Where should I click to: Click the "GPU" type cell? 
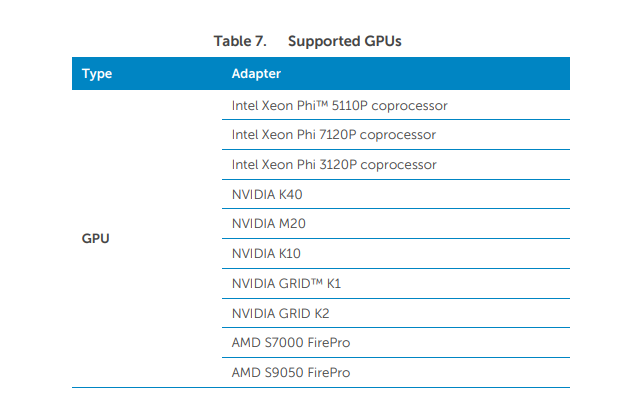pyautogui.click(x=95, y=239)
